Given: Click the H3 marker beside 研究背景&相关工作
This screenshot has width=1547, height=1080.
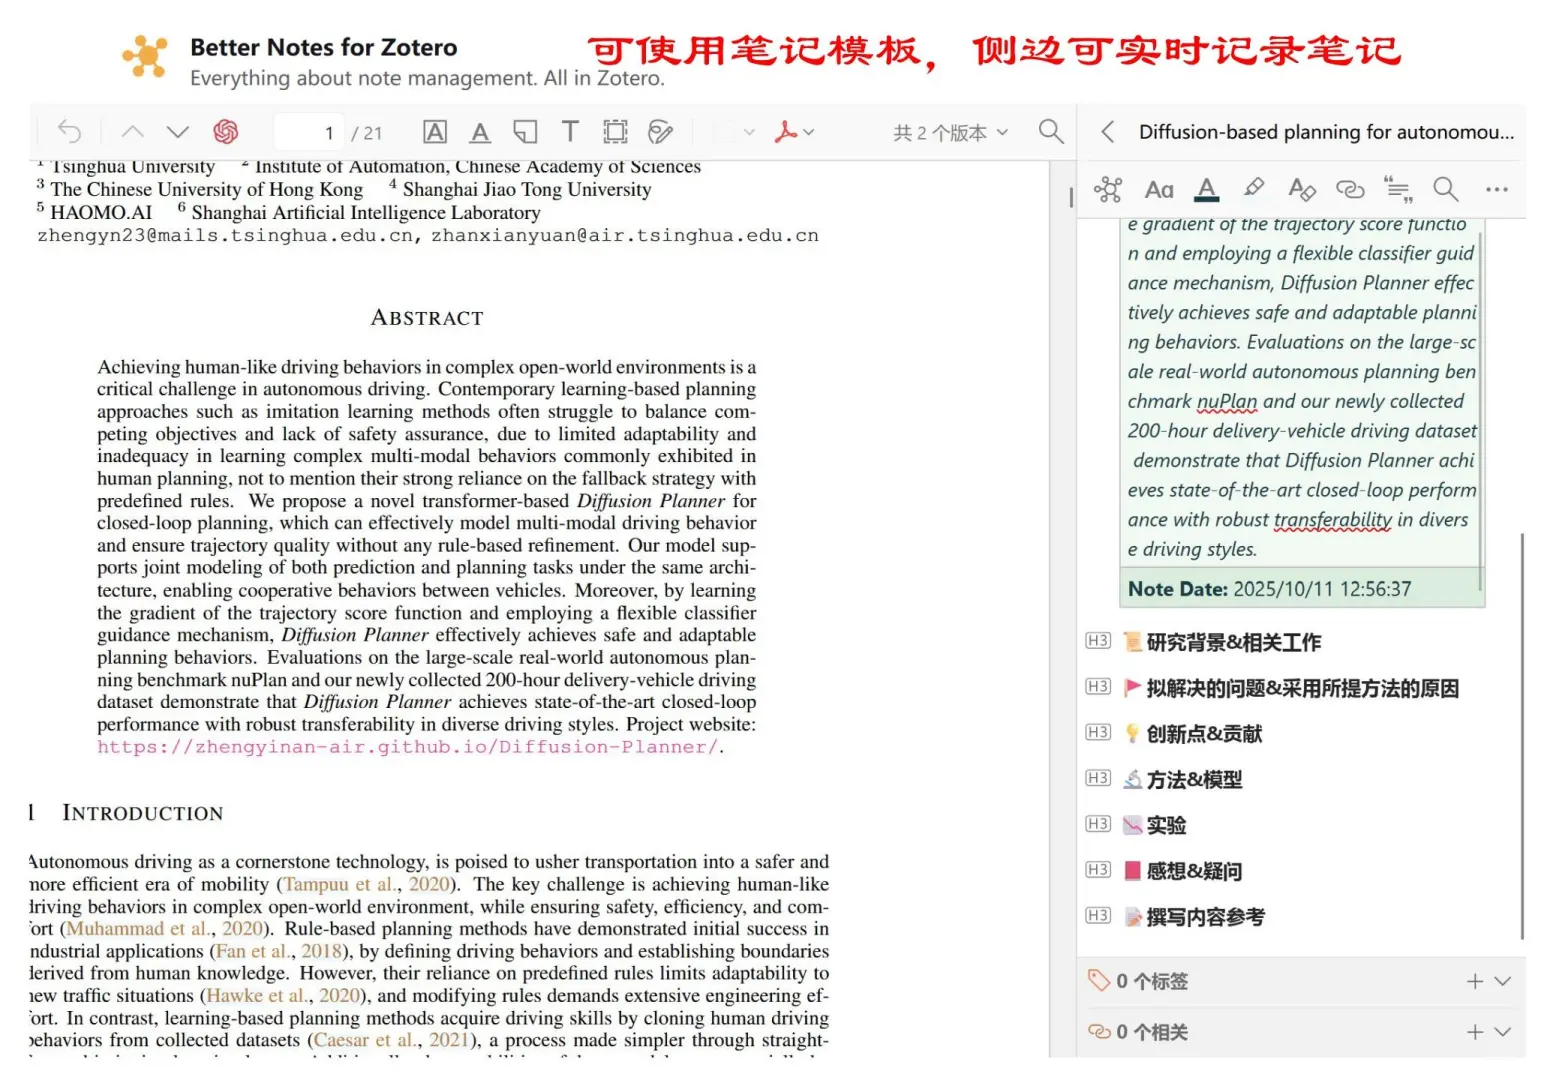Looking at the screenshot, I should click(x=1098, y=641).
